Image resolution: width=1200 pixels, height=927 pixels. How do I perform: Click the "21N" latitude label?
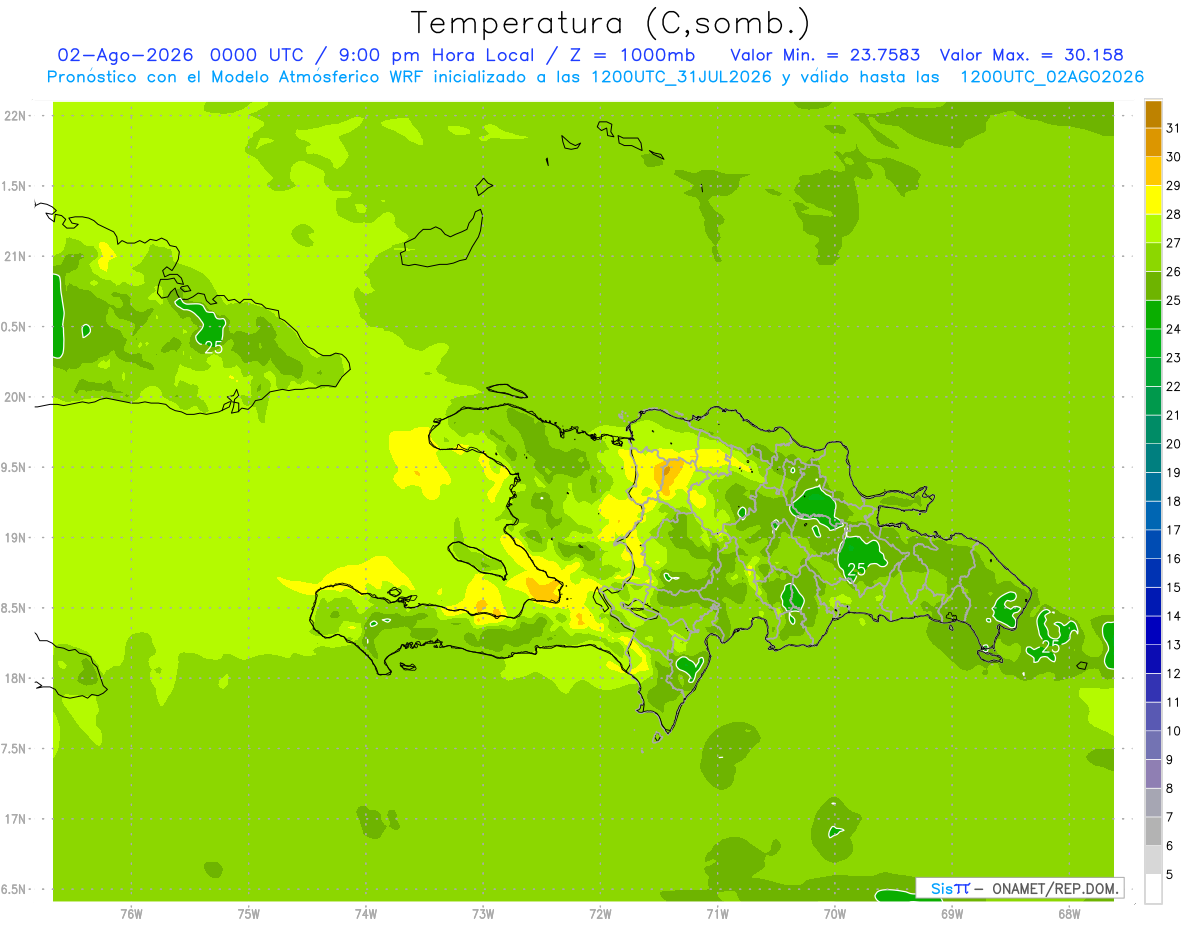(x=15, y=257)
